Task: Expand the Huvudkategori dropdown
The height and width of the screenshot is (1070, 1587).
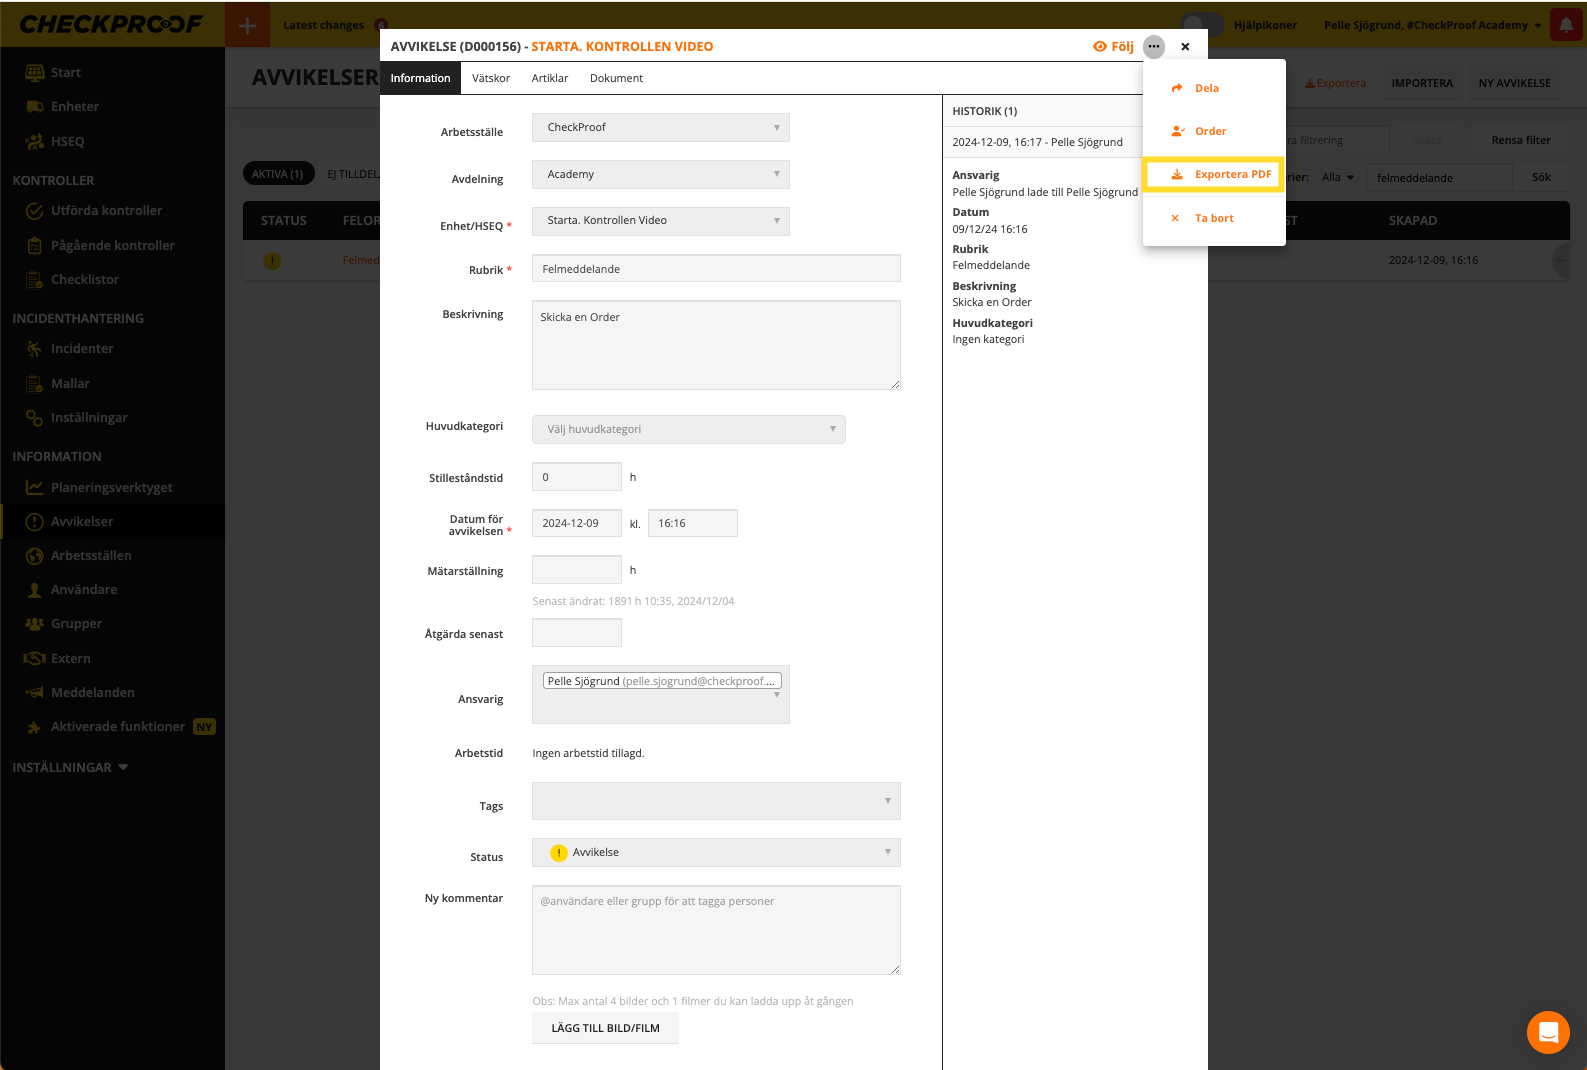Action: 688,429
